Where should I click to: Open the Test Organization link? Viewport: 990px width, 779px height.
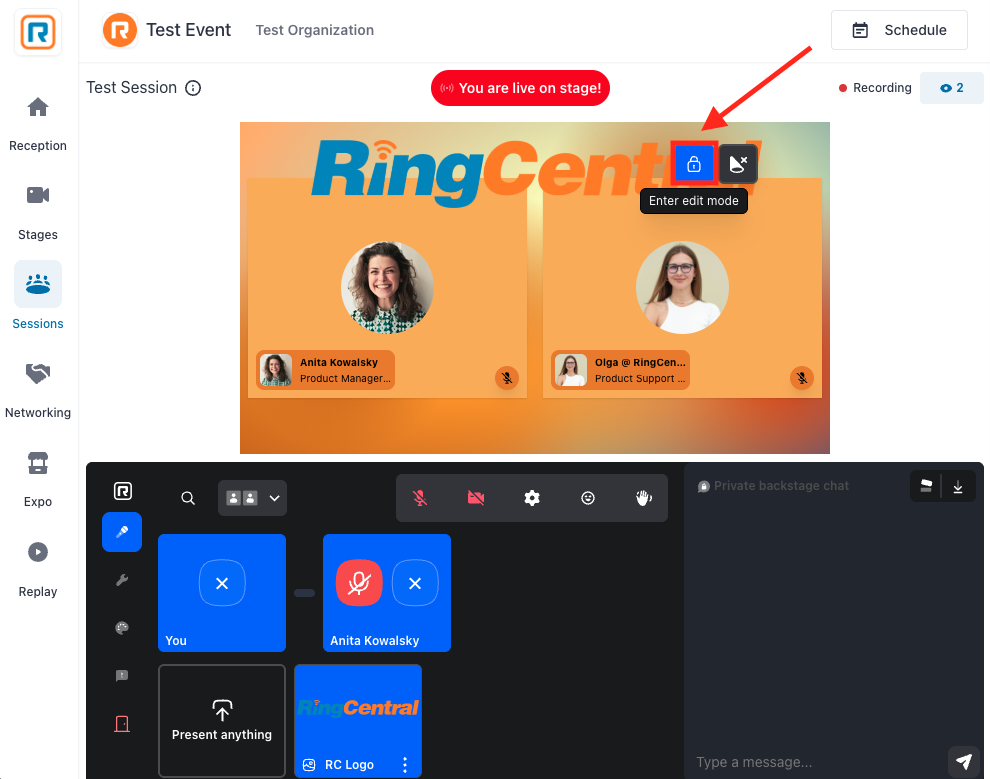pyautogui.click(x=314, y=30)
